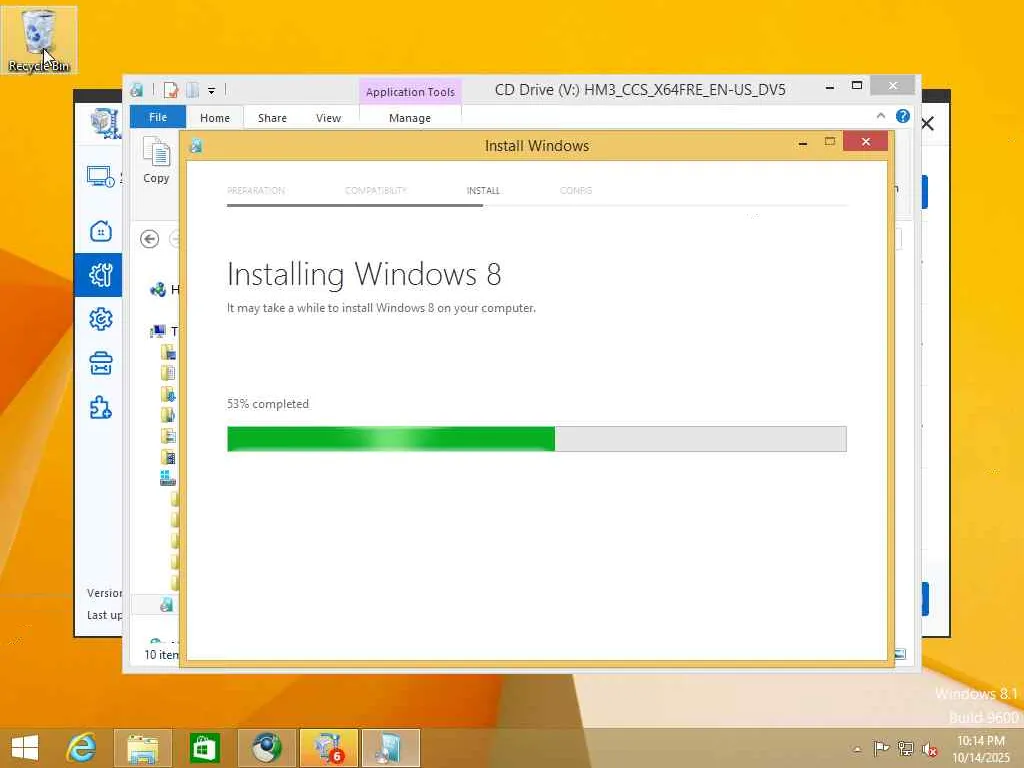Screen dimensions: 1024x768
Task: Open the home icon in blue sidebar app
Action: click(101, 231)
